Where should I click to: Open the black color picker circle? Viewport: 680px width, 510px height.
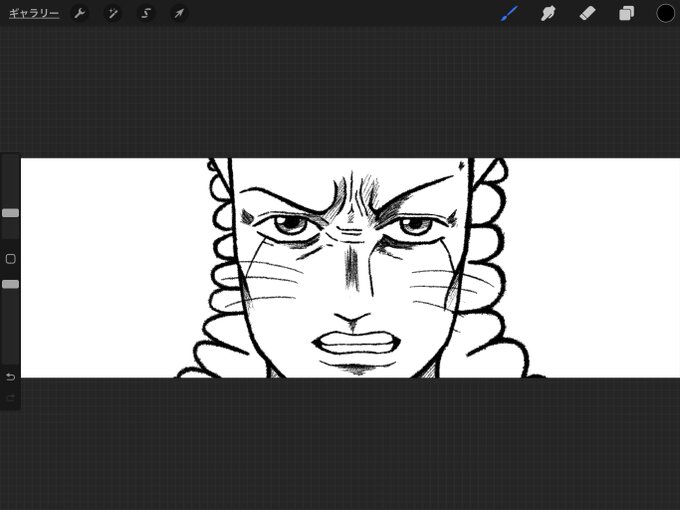665,13
